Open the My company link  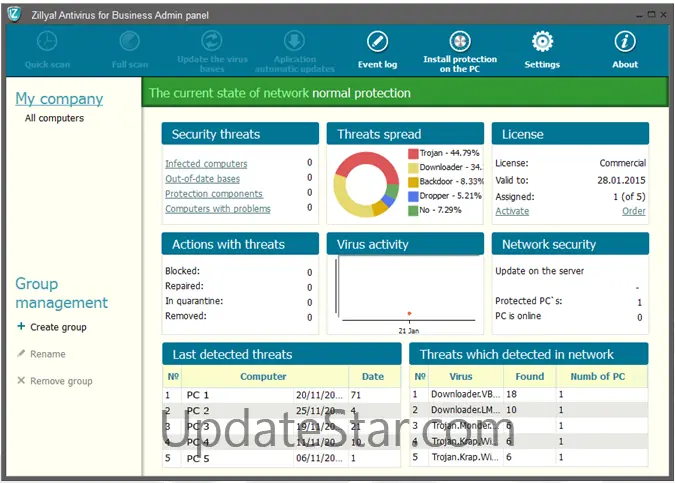point(59,99)
